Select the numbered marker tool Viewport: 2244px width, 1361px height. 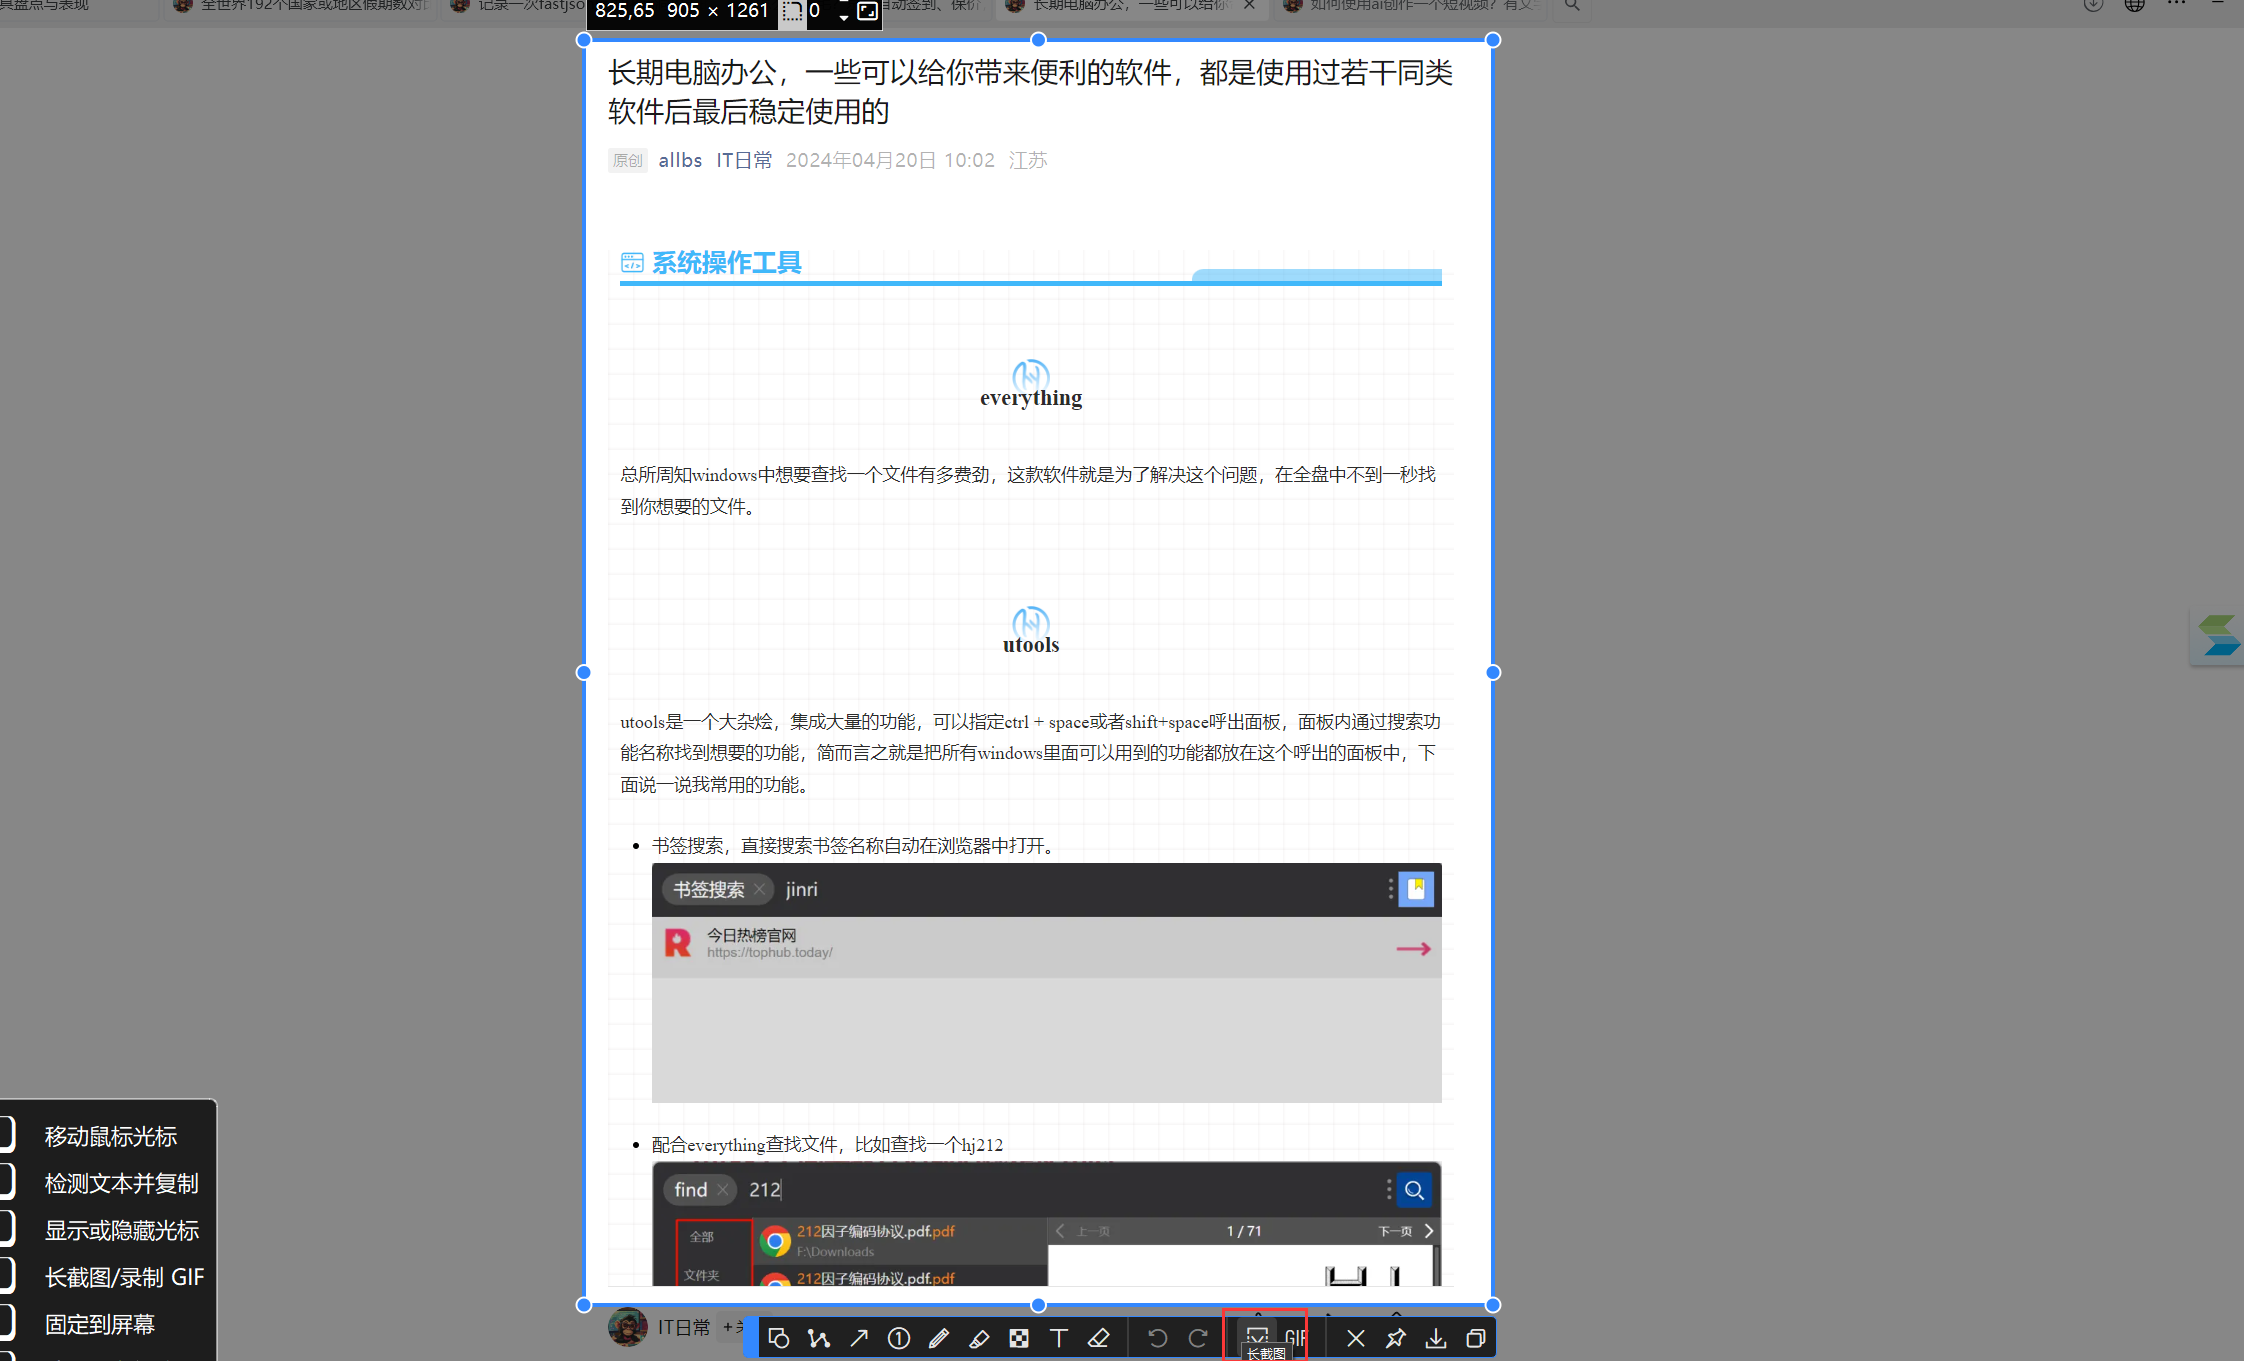(x=899, y=1338)
